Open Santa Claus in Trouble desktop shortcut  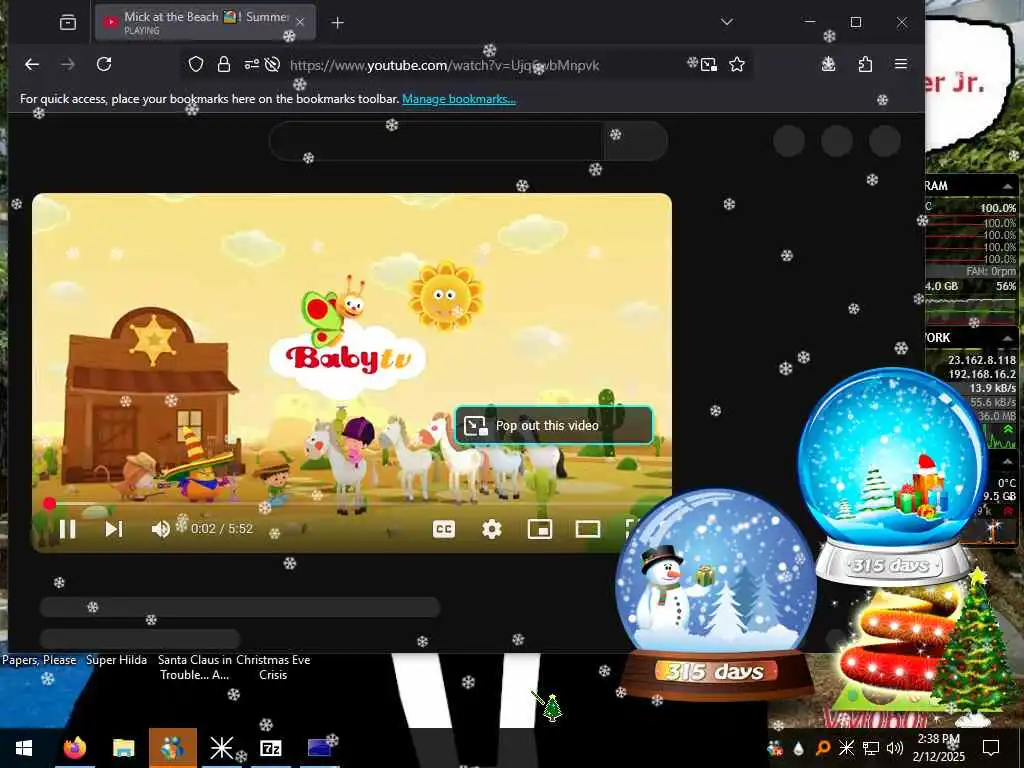(195, 667)
